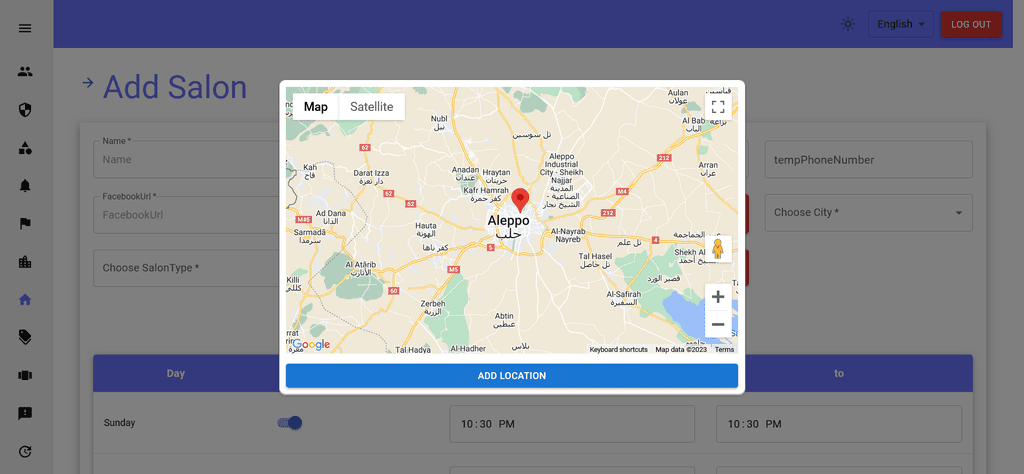Image resolution: width=1024 pixels, height=474 pixels.
Task: Open the city buildings sidebar icon
Action: click(x=25, y=262)
